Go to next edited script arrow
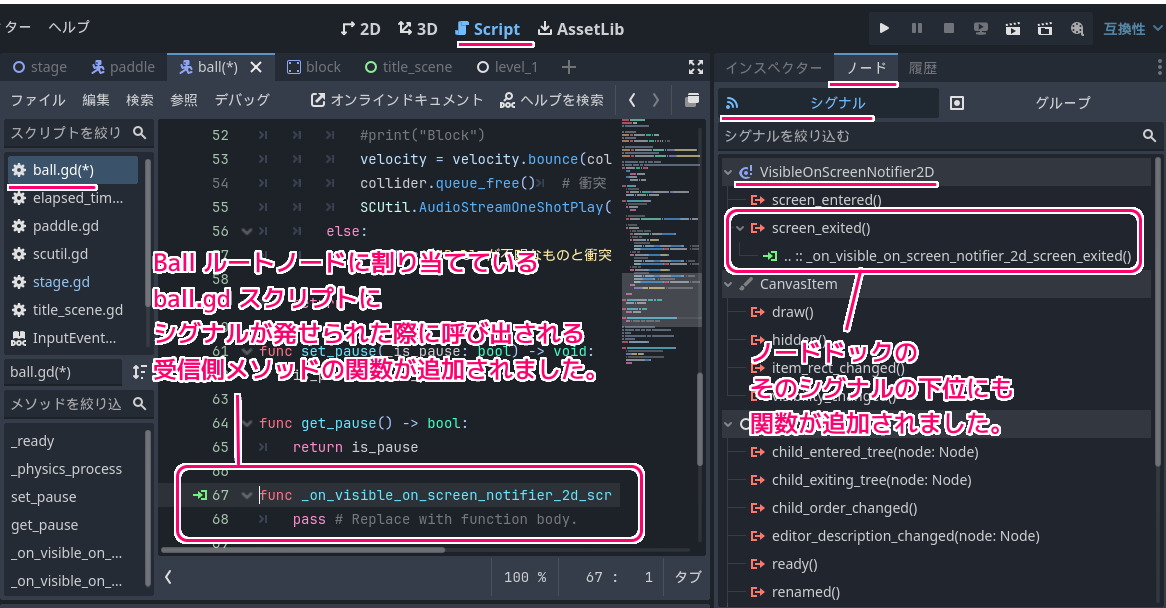Viewport: 1166px width, 608px height. pyautogui.click(x=656, y=100)
